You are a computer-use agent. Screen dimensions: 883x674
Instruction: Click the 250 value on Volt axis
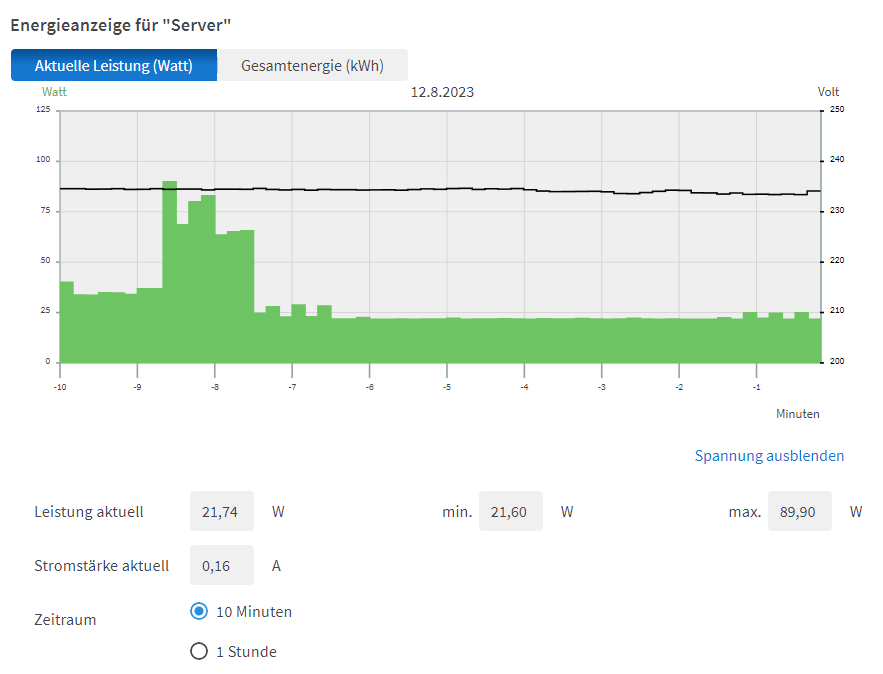point(837,109)
